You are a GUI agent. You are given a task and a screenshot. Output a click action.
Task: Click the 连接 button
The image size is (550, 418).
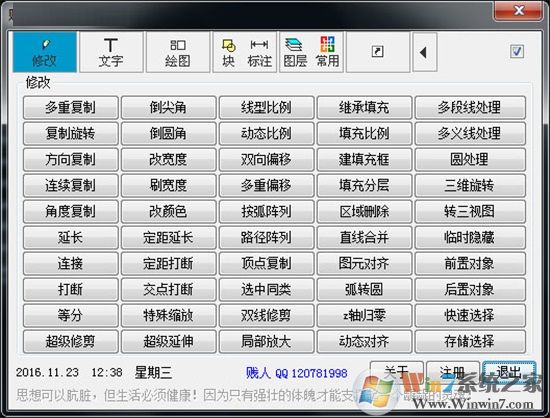point(71,263)
